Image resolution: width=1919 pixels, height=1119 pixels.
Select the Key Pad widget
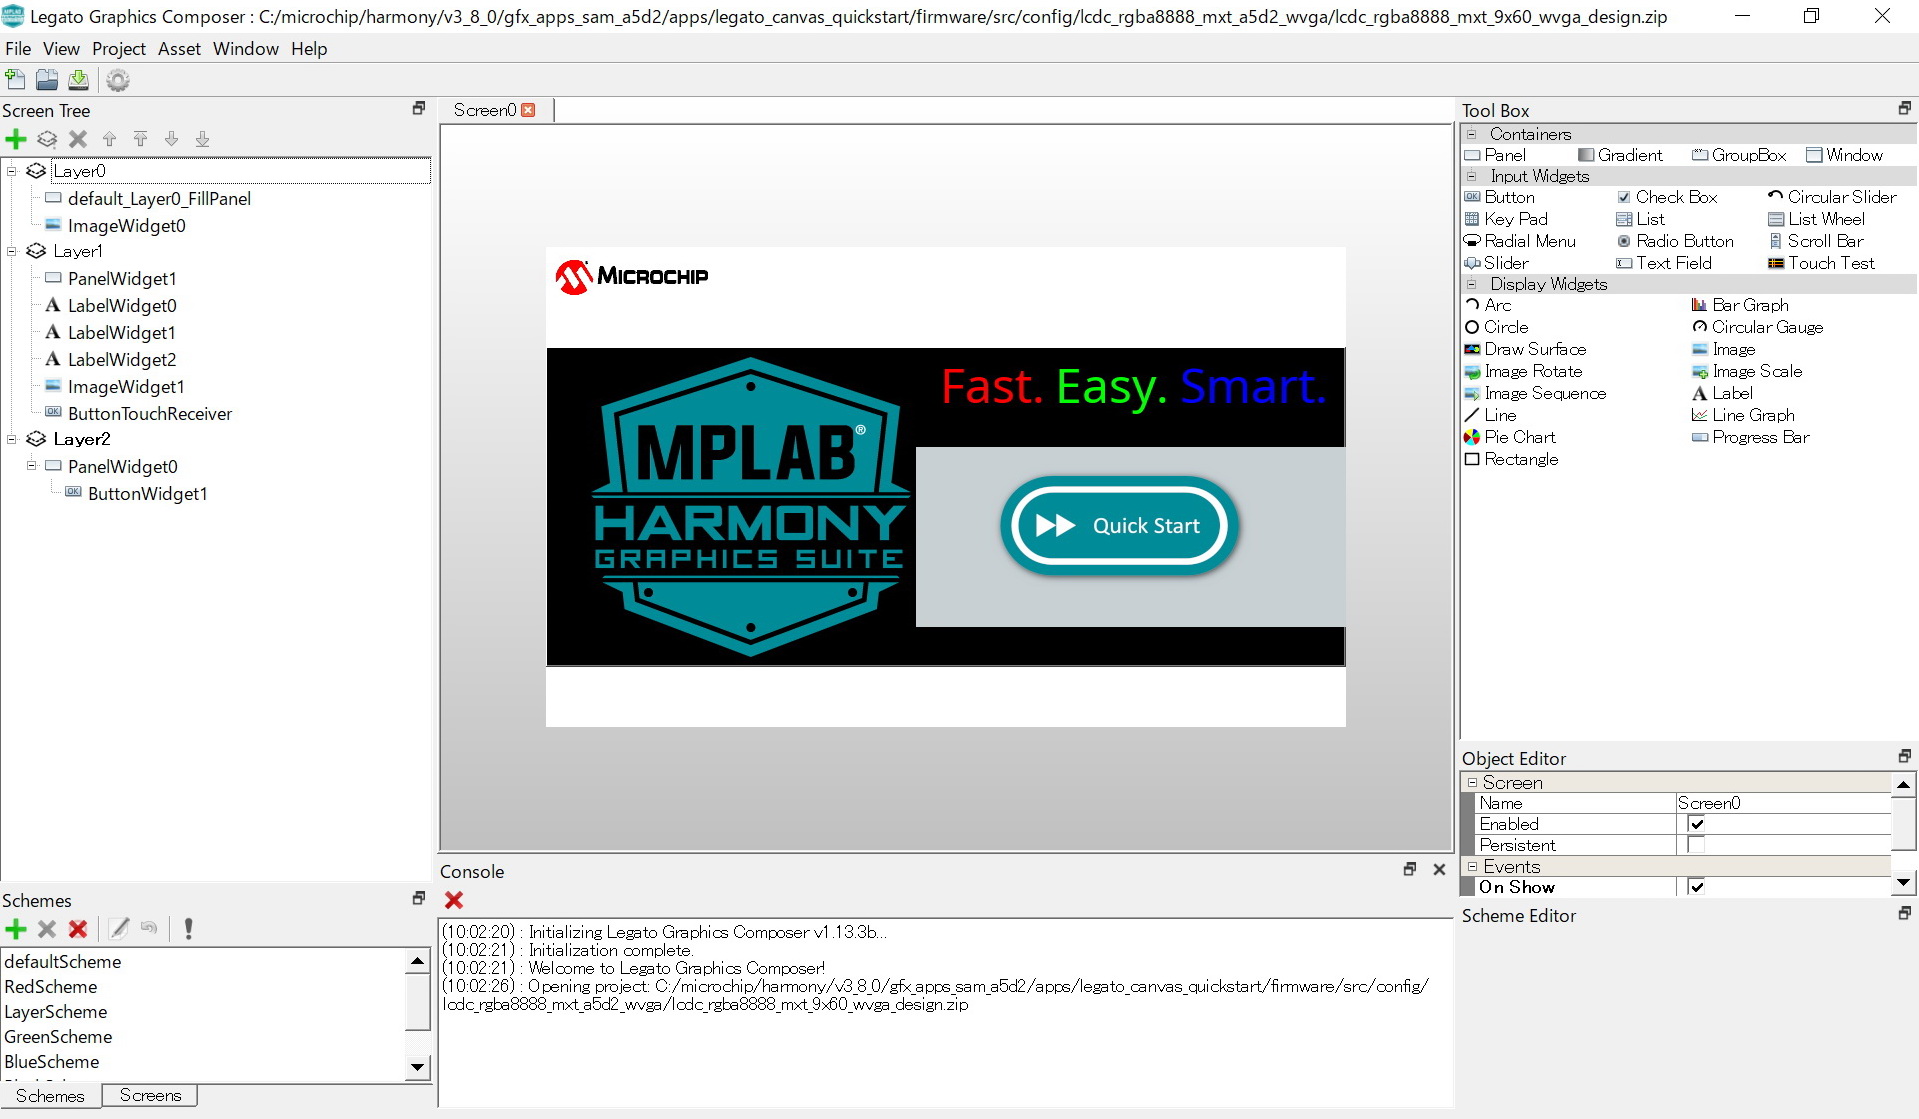point(1506,219)
